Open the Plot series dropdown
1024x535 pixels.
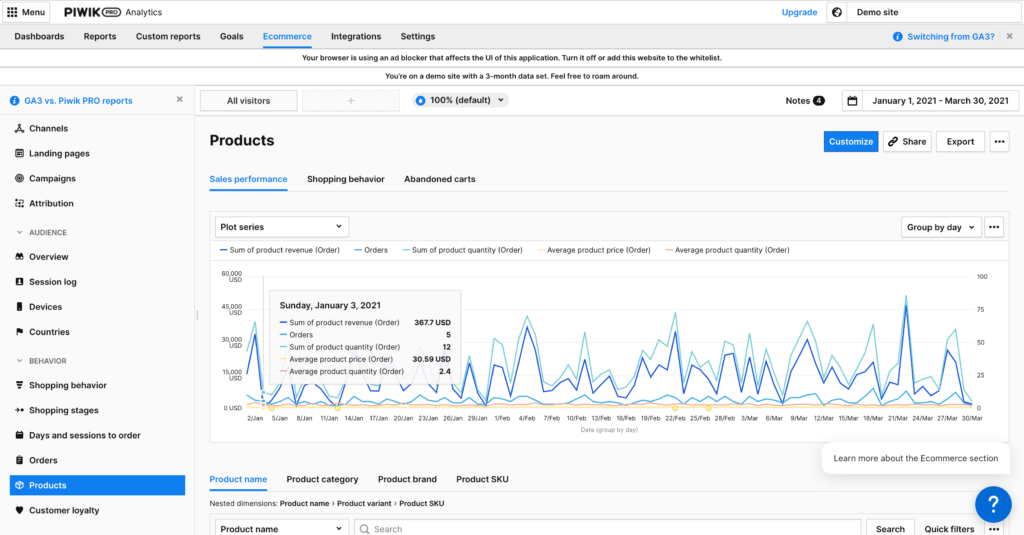(x=282, y=227)
